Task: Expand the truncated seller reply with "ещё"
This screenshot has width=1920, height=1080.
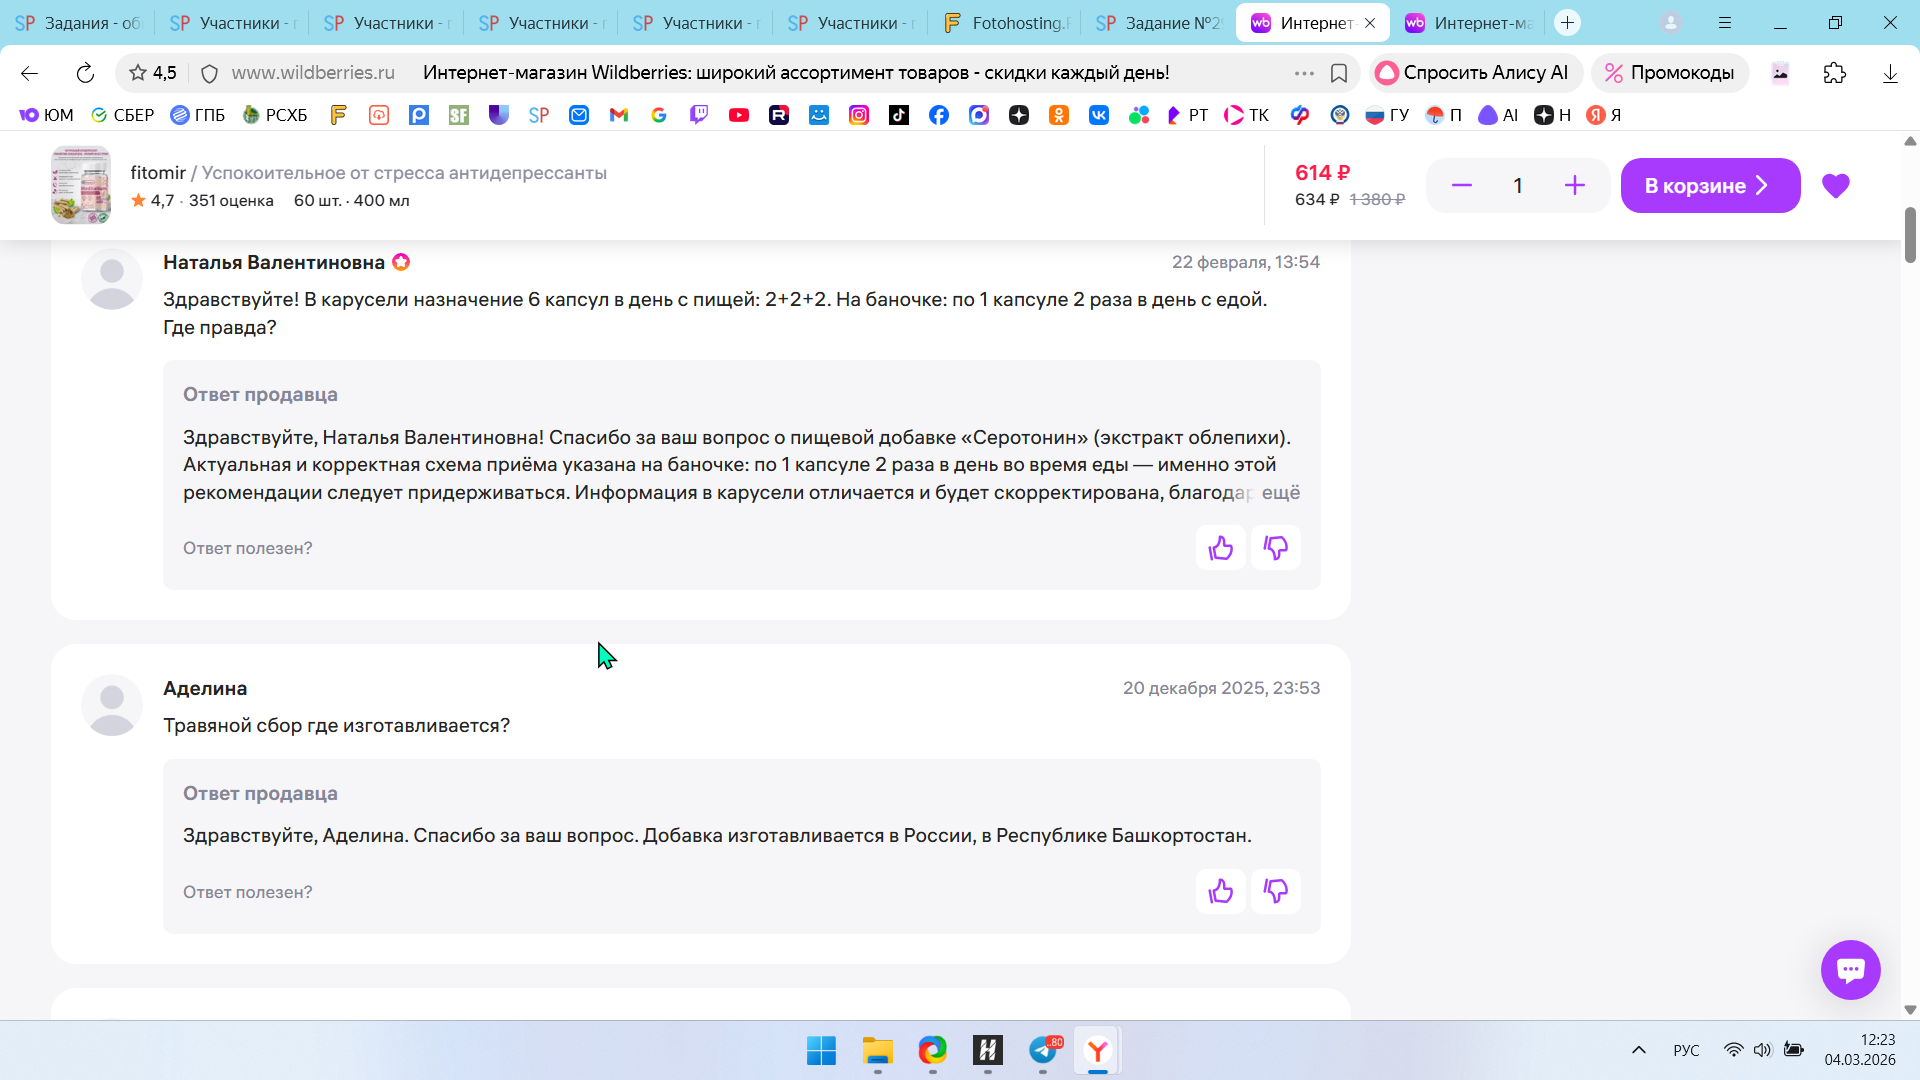Action: (x=1280, y=493)
